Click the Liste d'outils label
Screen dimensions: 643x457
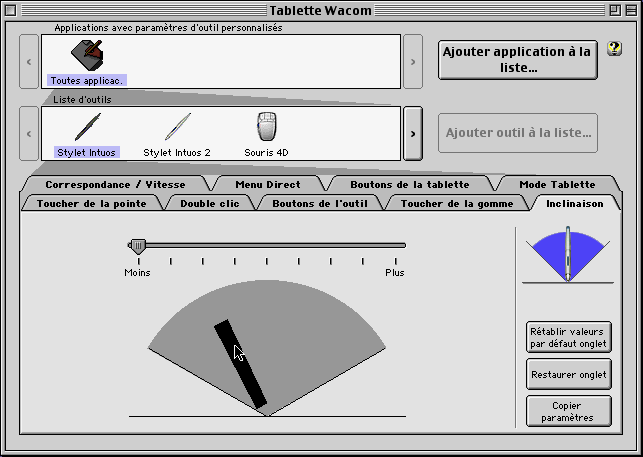82,100
